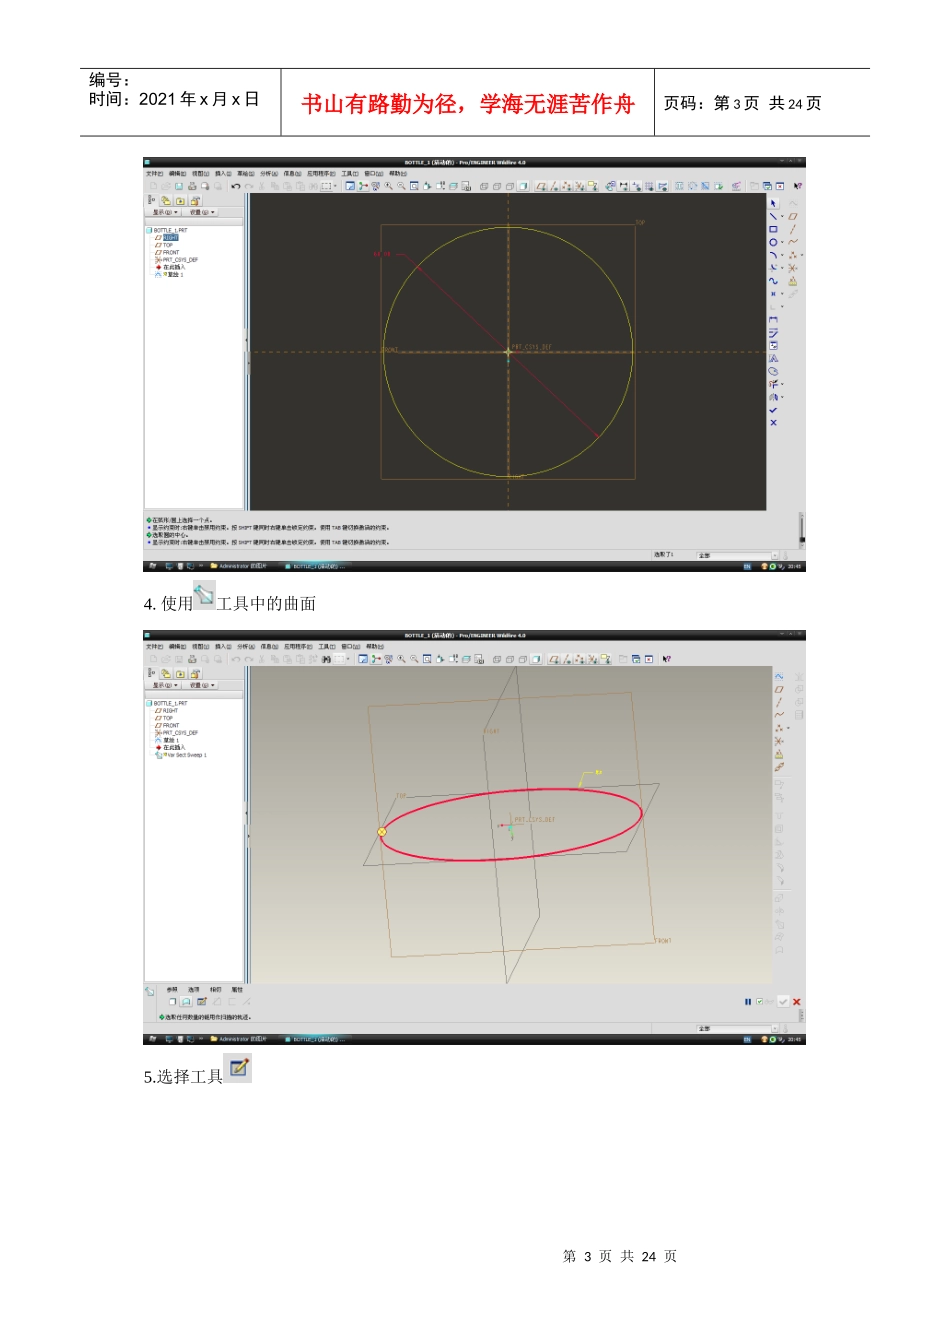The image size is (950, 1344).
Task: Select shading display style in lower screenshot toolbar
Action: [x=536, y=659]
